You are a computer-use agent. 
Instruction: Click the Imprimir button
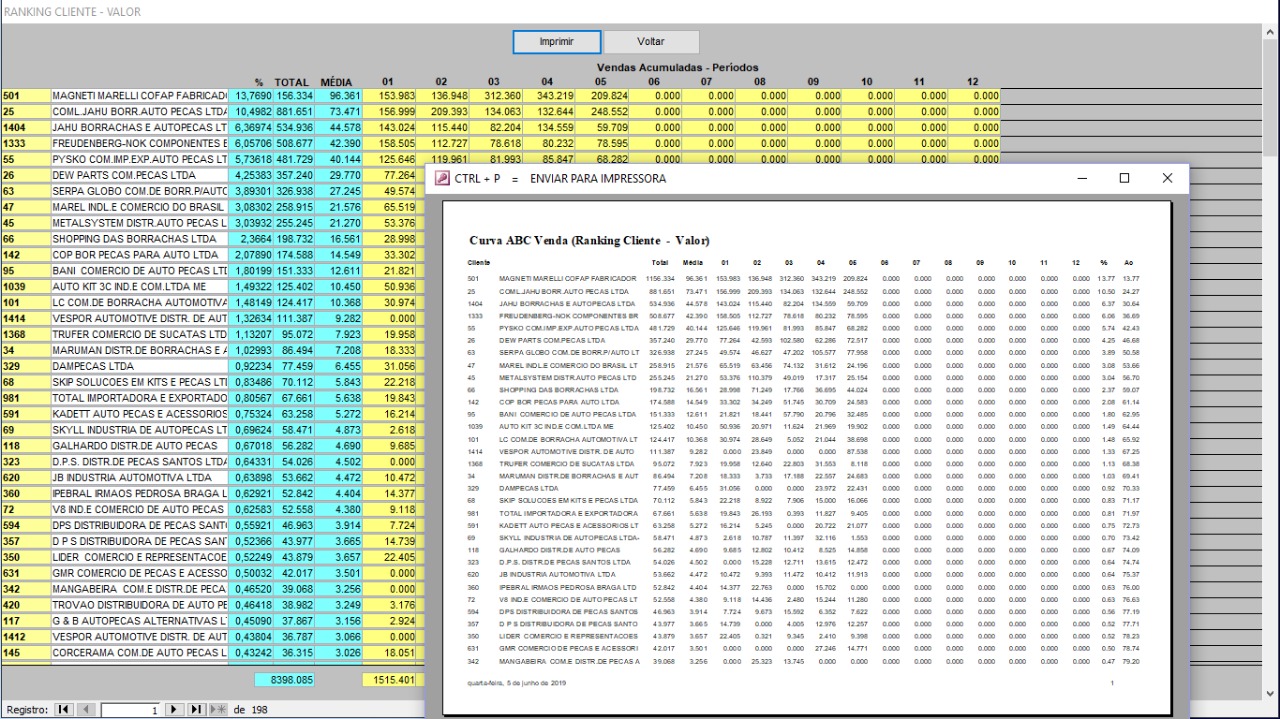point(556,42)
